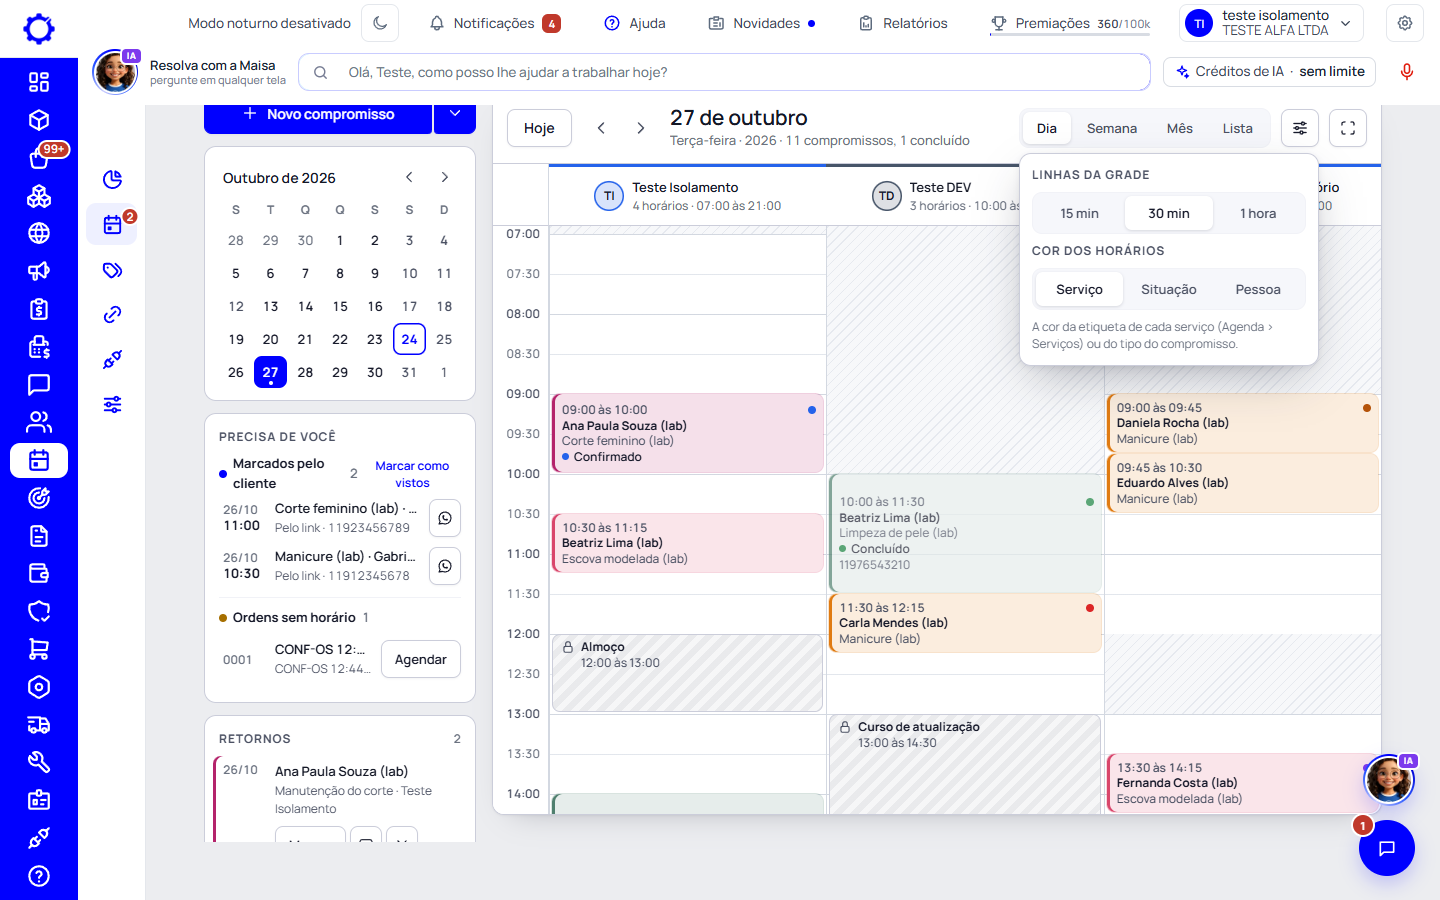Viewport: 1440px width, 900px height.
Task: Click Marcar como vistos link
Action: (412, 474)
